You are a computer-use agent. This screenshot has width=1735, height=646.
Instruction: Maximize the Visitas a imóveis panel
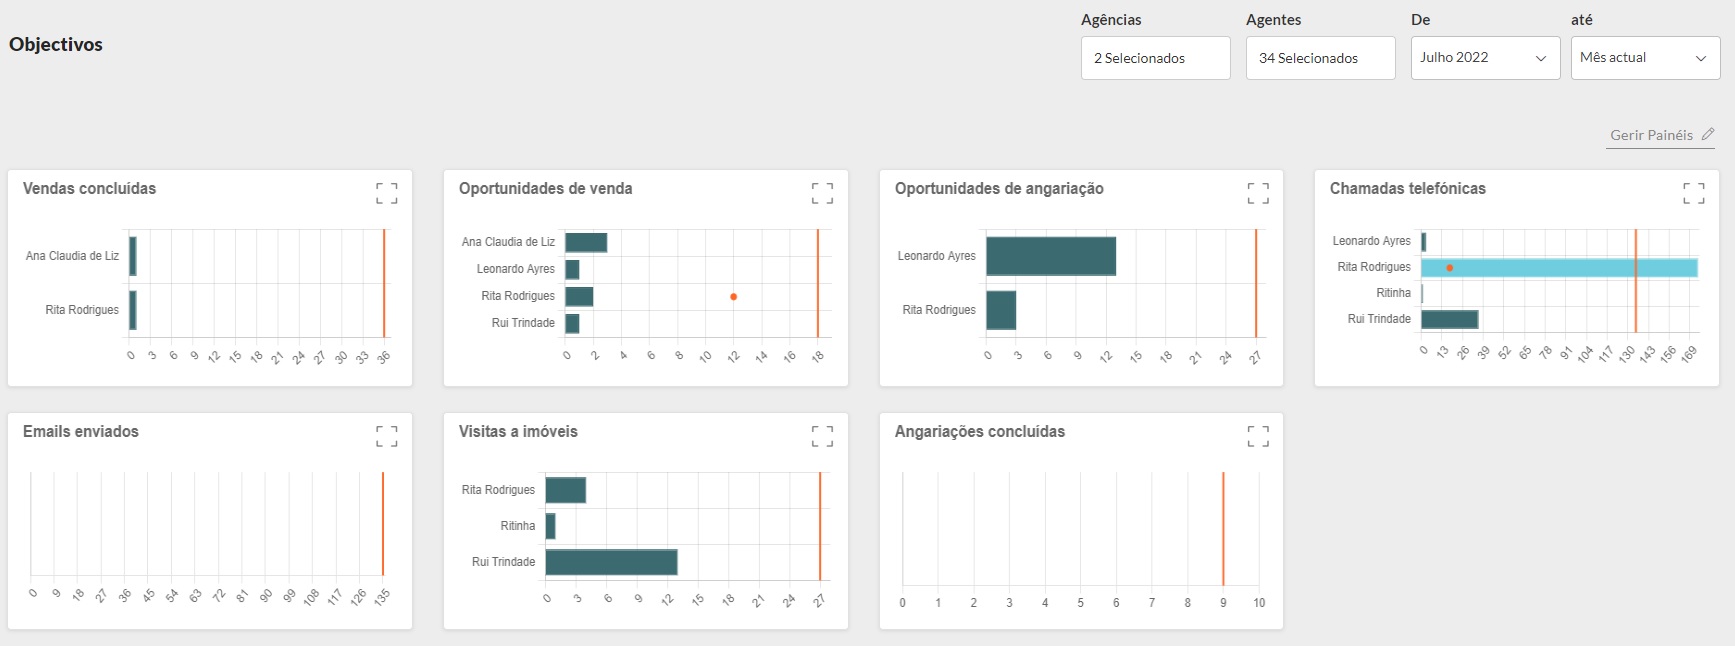822,436
